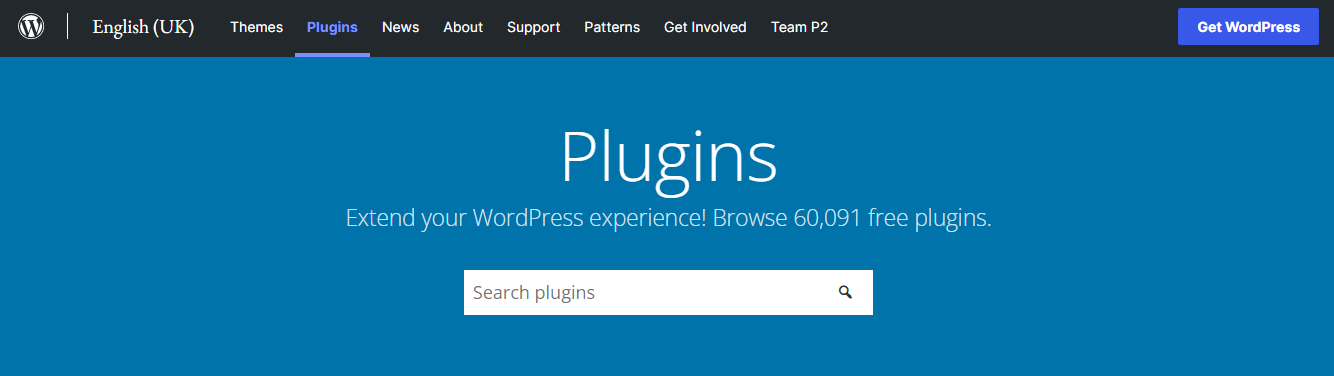Open the Themes menu item
Viewport: 1334px width, 376px height.
(x=256, y=27)
